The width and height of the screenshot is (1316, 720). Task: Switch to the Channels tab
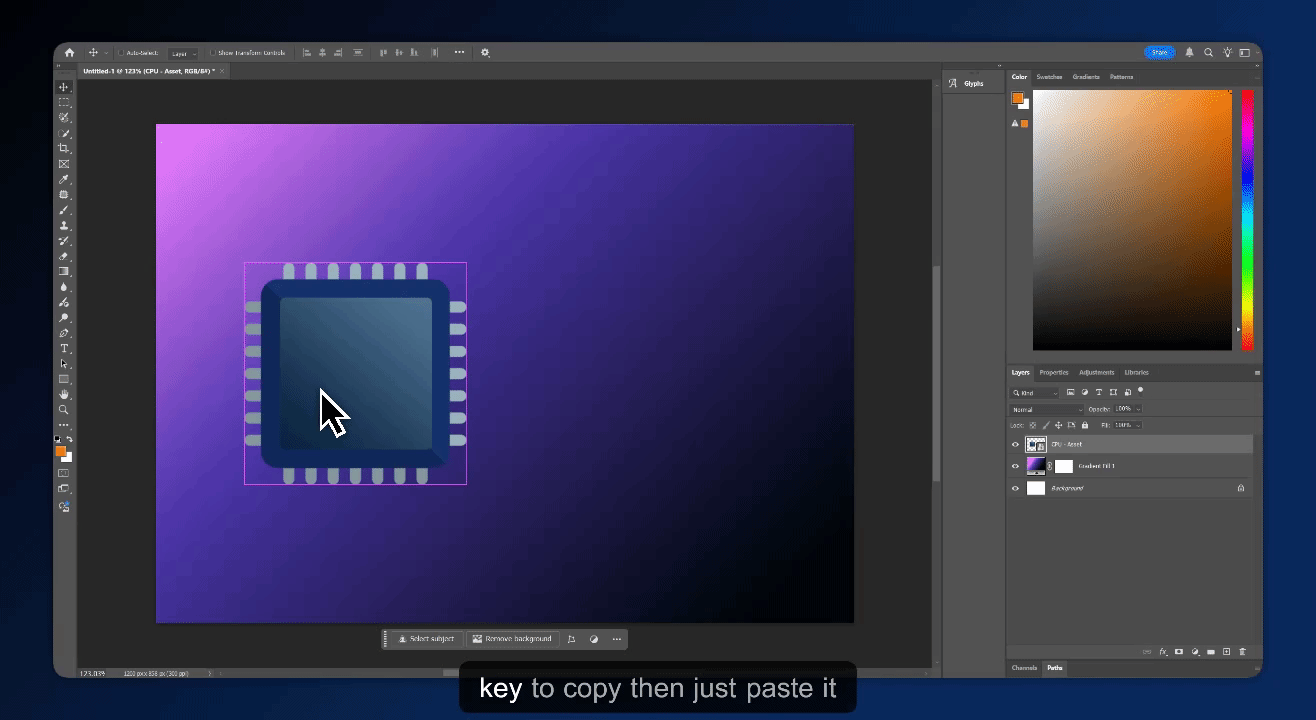pos(1024,667)
